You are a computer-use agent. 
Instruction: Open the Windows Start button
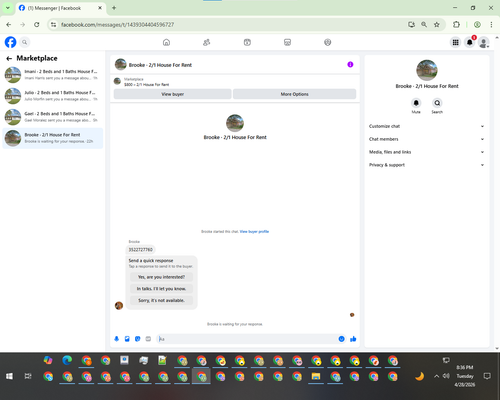point(9,376)
